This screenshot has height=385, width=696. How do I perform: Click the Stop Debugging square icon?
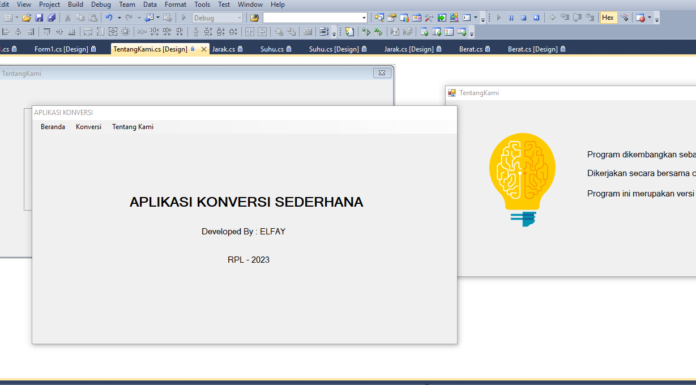tap(523, 18)
